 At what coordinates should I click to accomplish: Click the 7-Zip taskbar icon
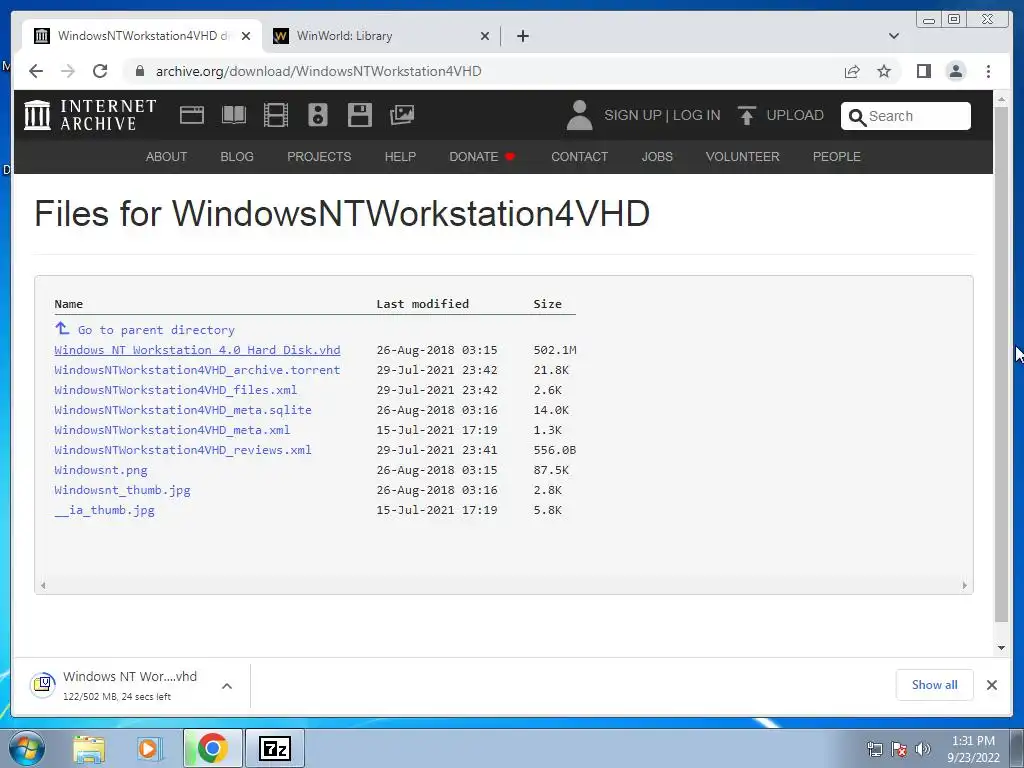click(274, 748)
